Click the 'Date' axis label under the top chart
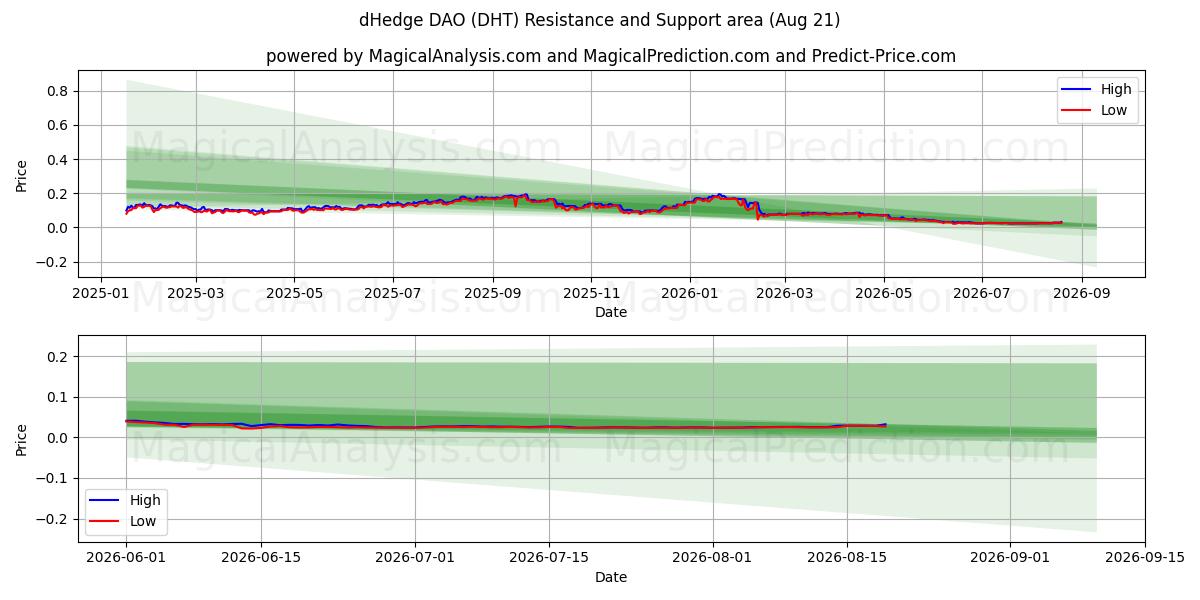 (x=611, y=313)
